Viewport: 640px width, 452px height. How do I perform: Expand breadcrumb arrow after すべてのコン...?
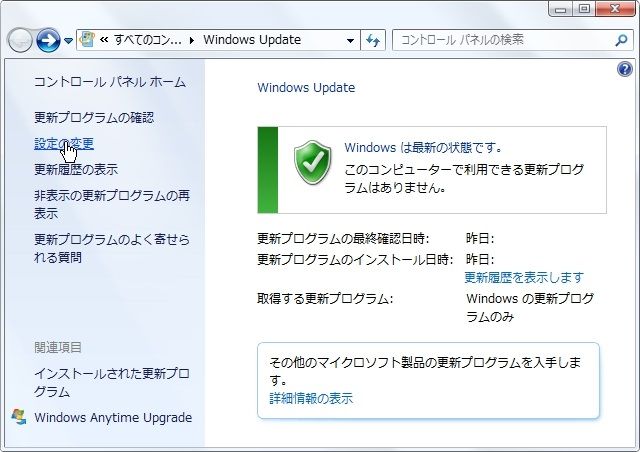click(192, 40)
